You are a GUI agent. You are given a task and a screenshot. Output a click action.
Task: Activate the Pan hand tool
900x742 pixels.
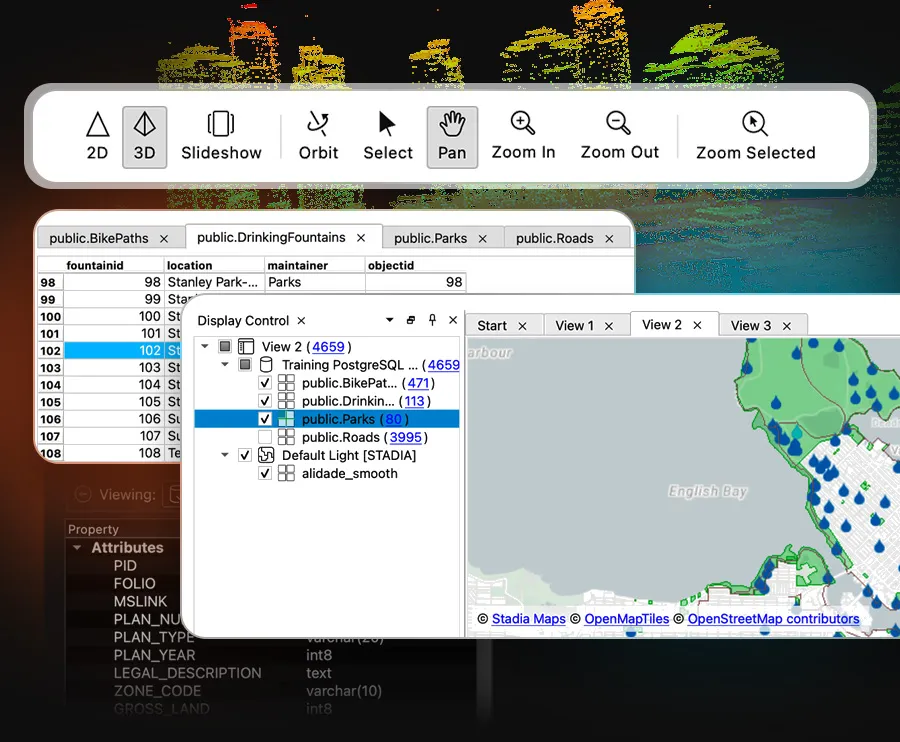click(452, 137)
